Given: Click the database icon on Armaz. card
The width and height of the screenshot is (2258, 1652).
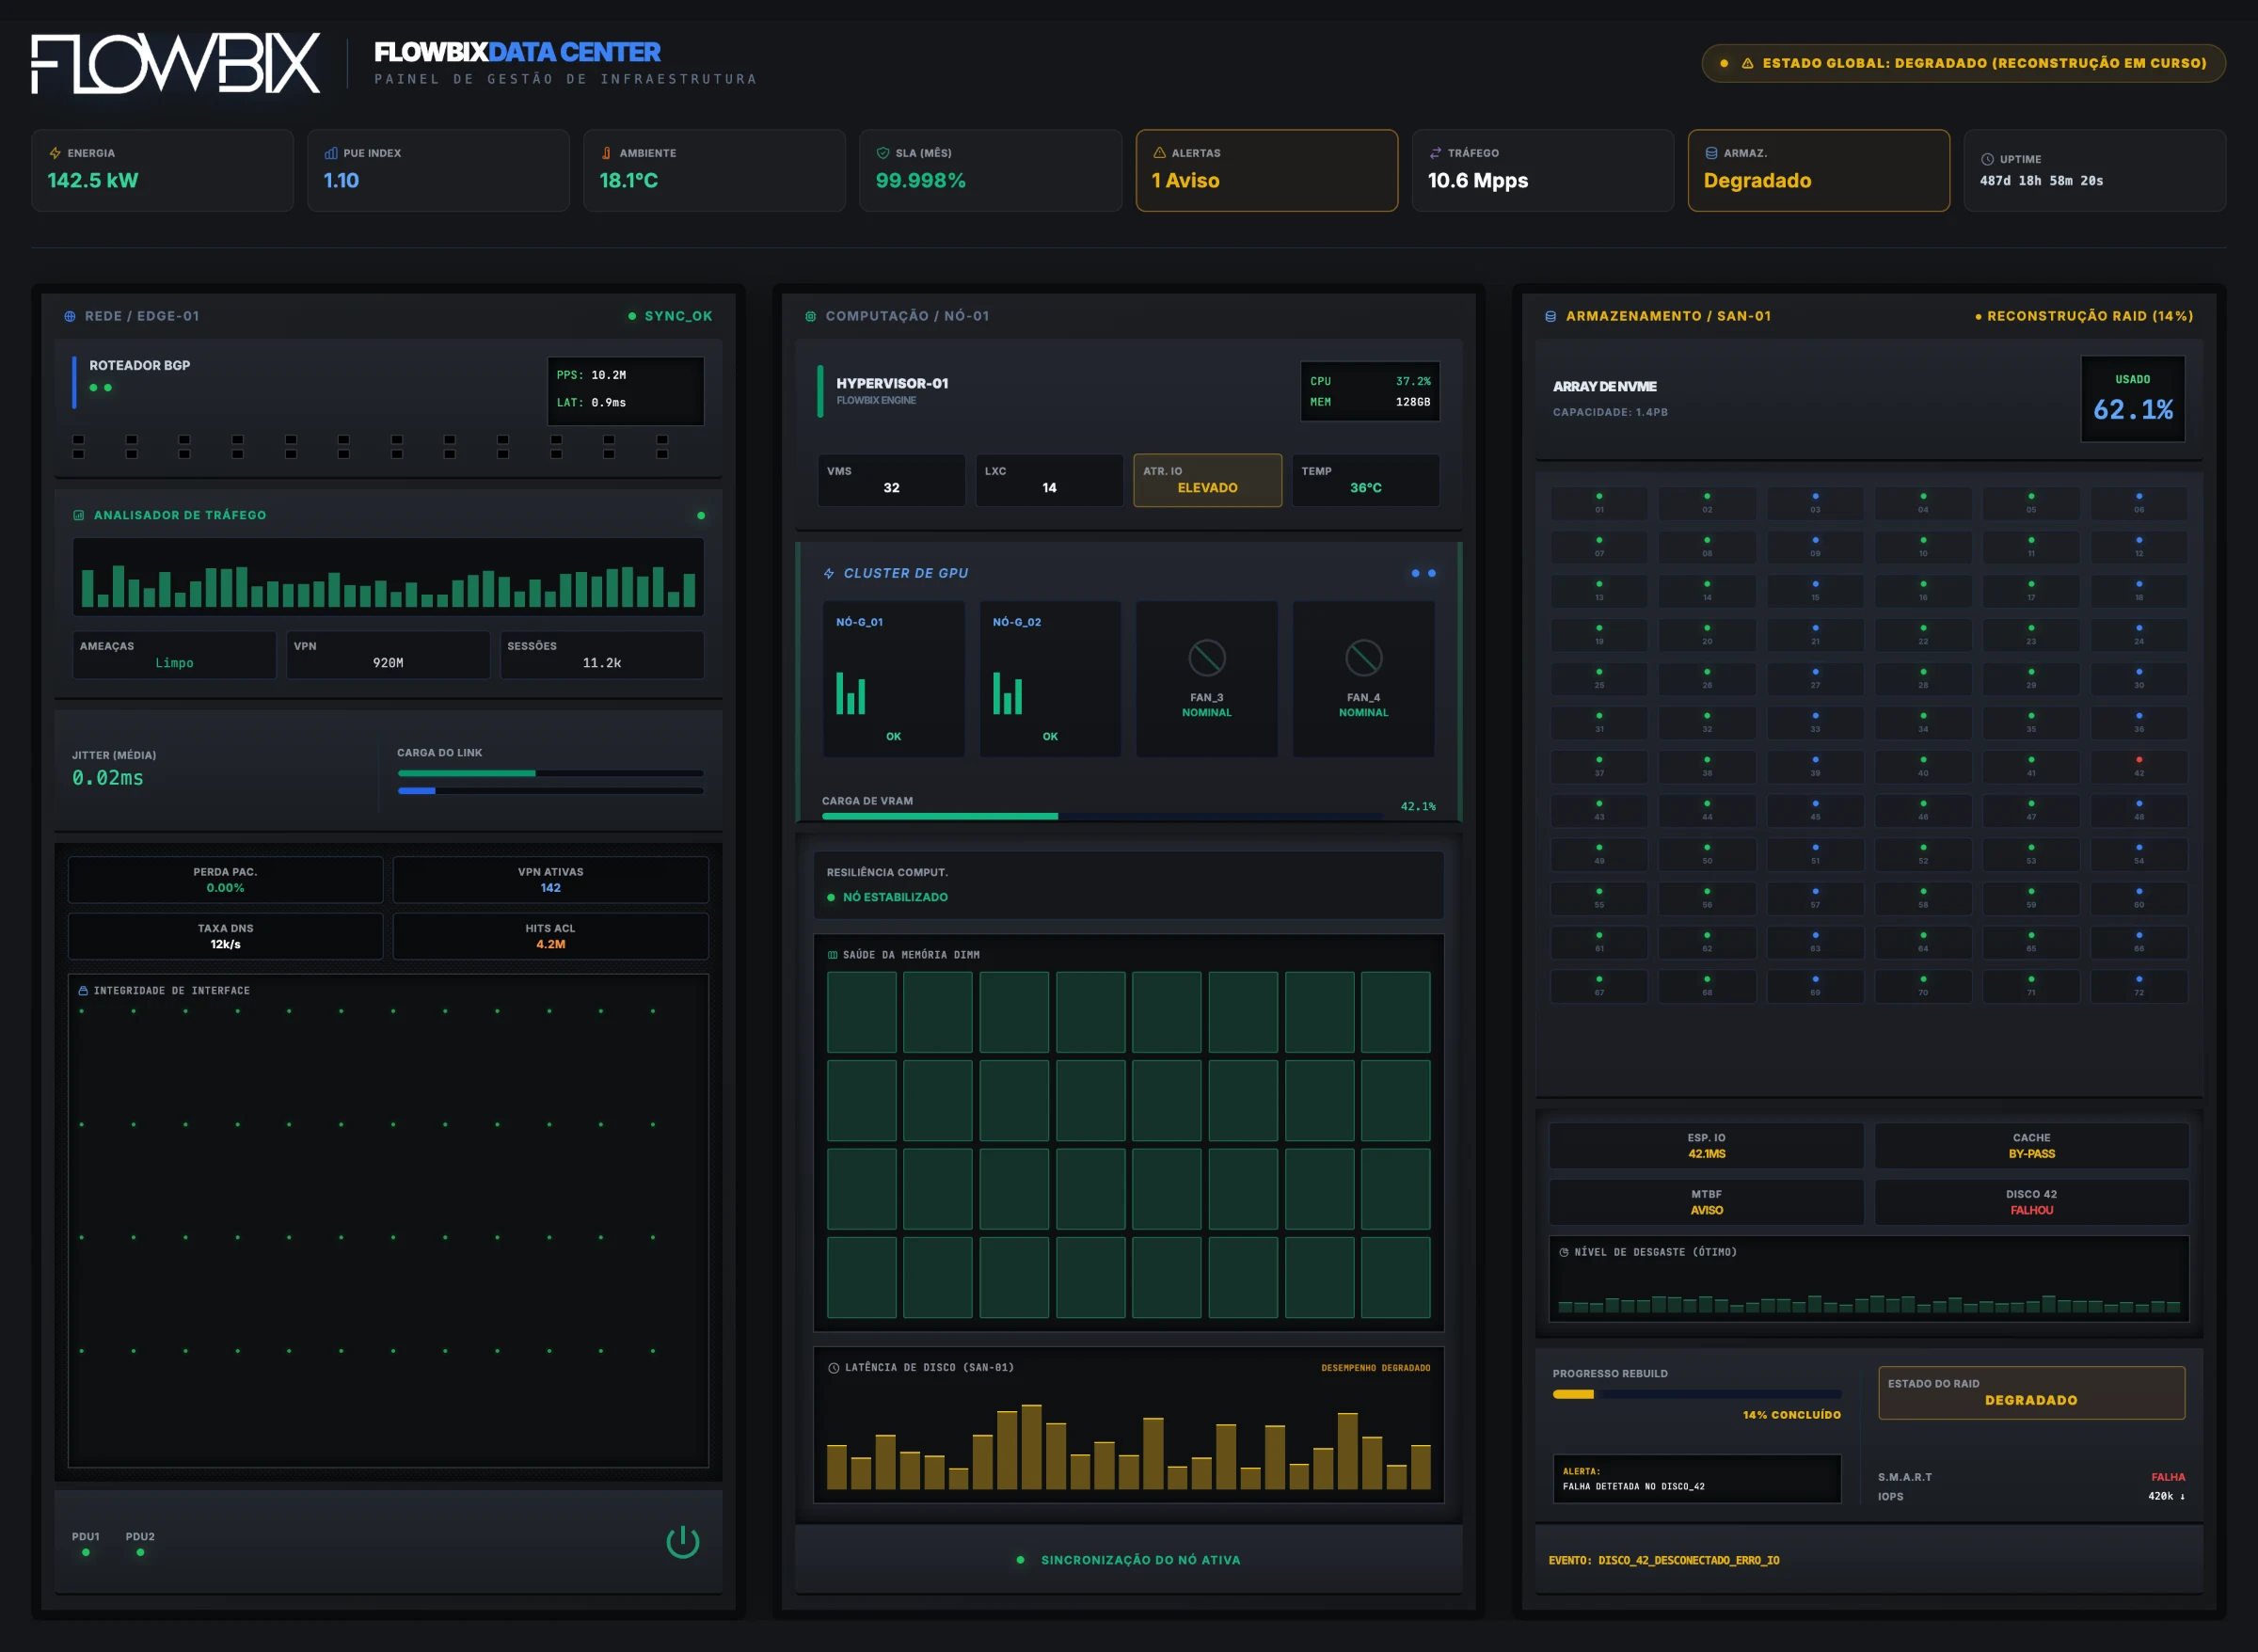Looking at the screenshot, I should 1711,153.
